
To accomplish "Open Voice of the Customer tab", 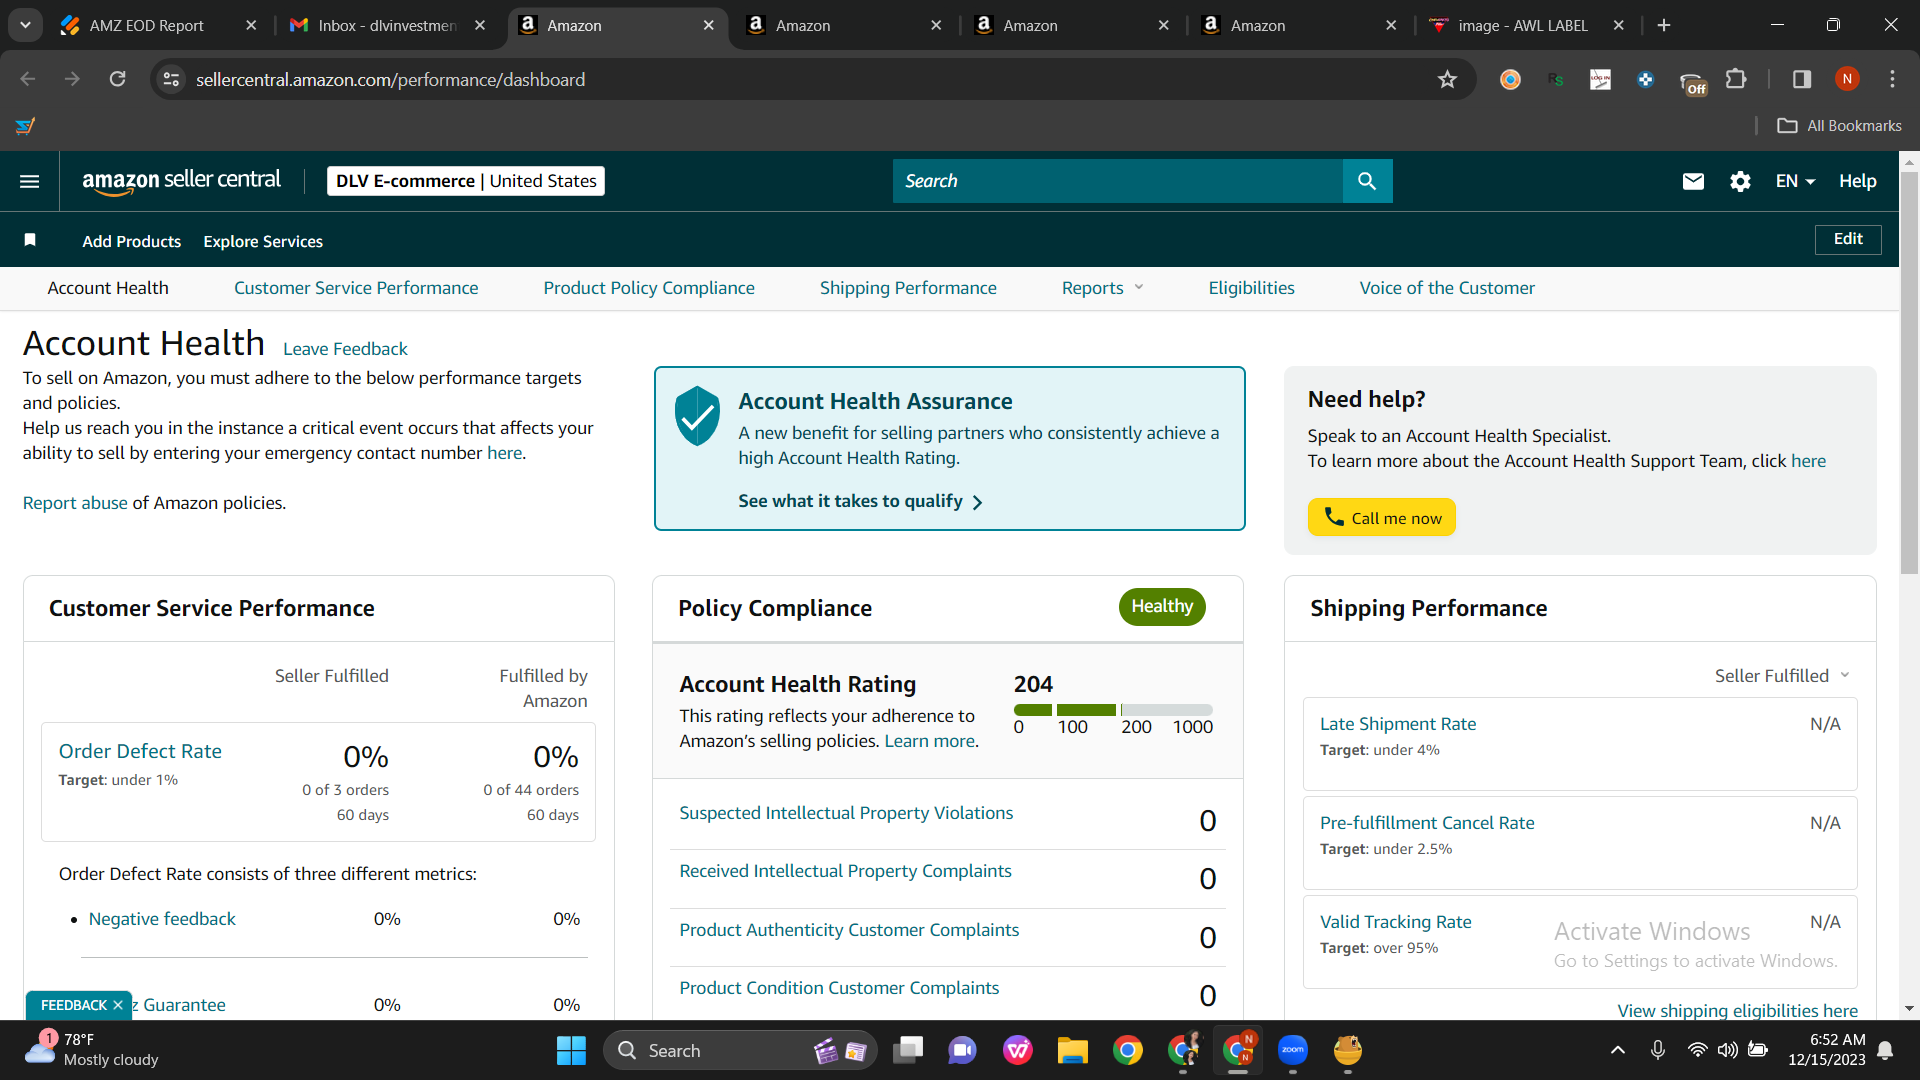I will (x=1447, y=288).
